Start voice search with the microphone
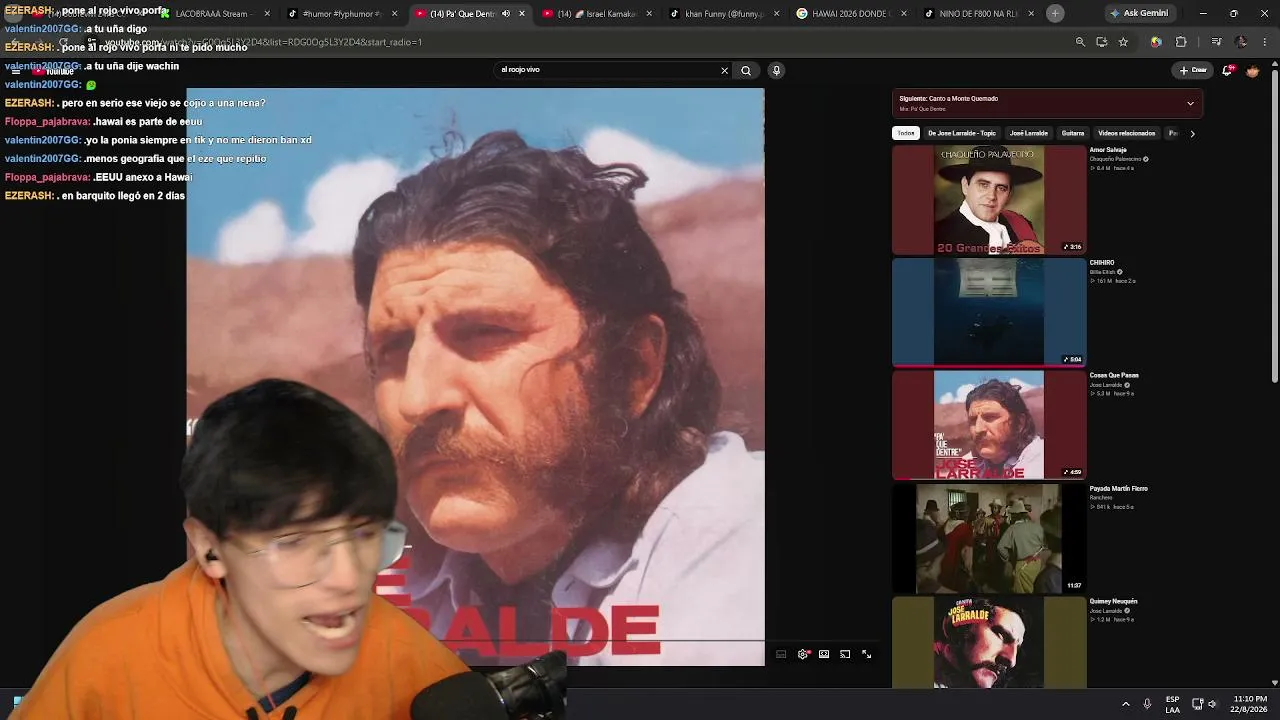 point(776,70)
